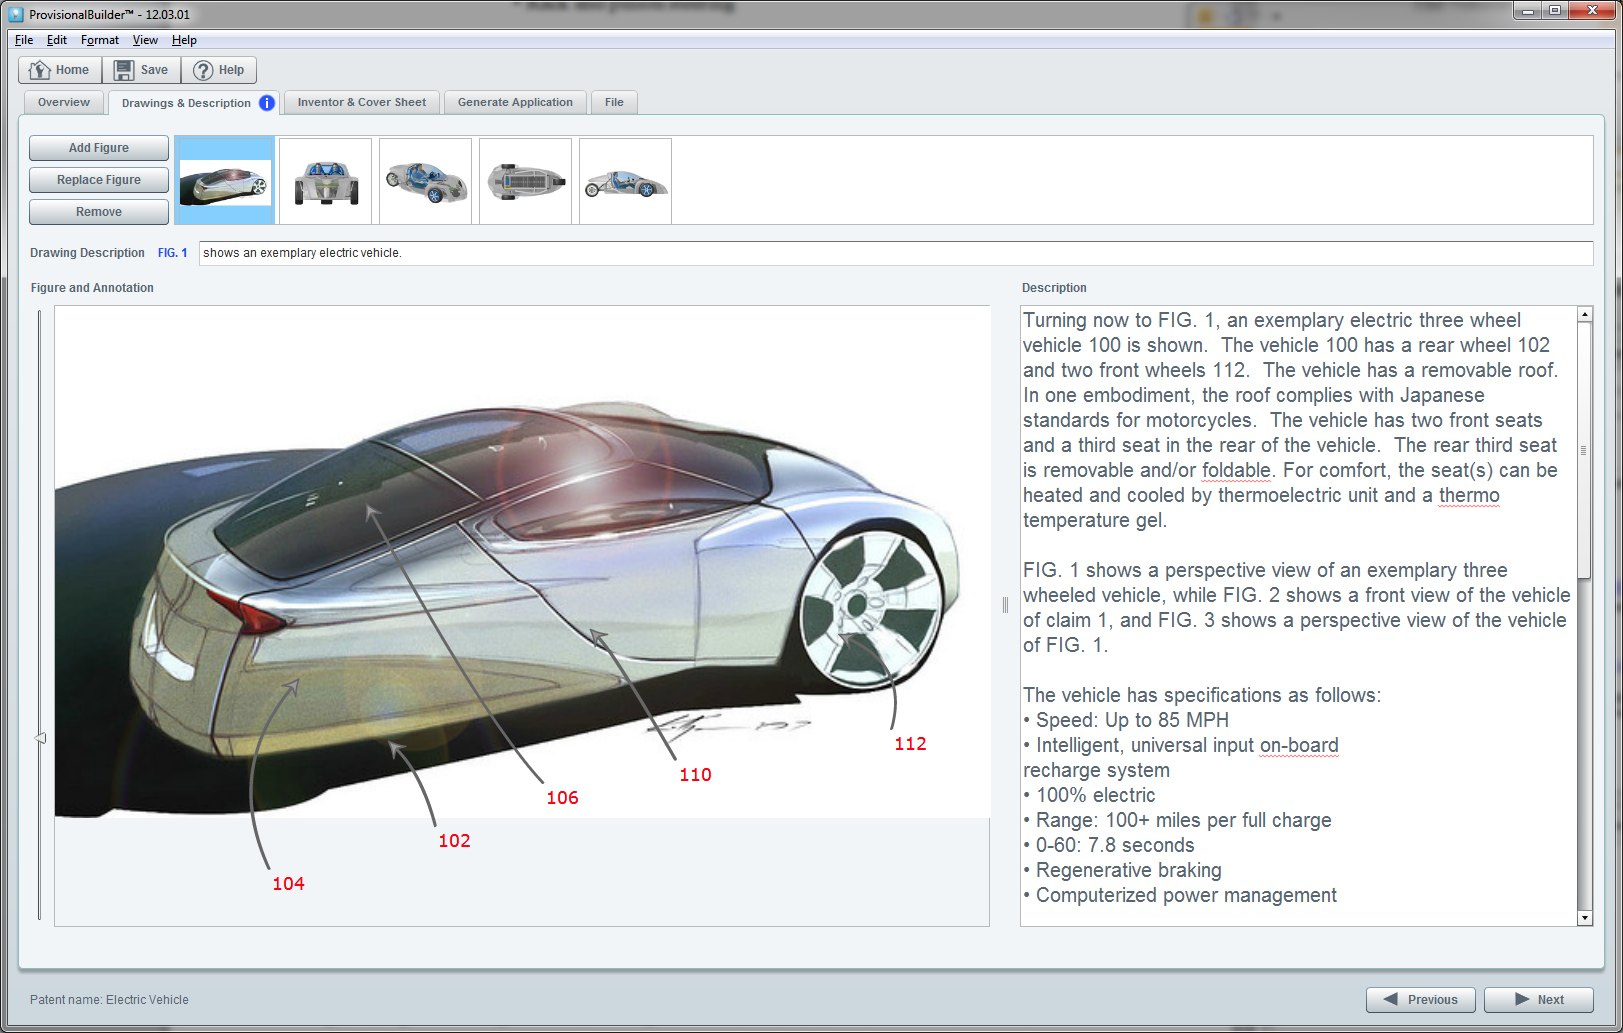Screen dimensions: 1623x1033
Task: Select the third figure thumbnail with the blue chassis
Action: coord(426,182)
